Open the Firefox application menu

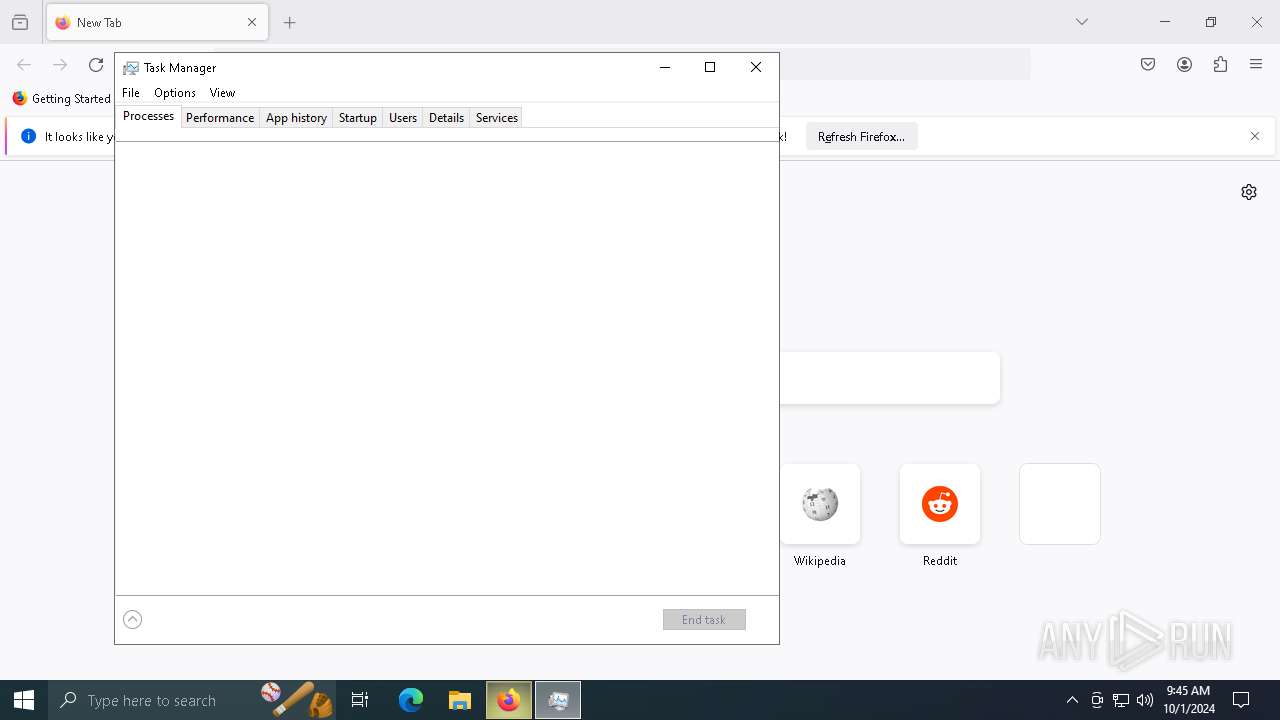pyautogui.click(x=1256, y=65)
